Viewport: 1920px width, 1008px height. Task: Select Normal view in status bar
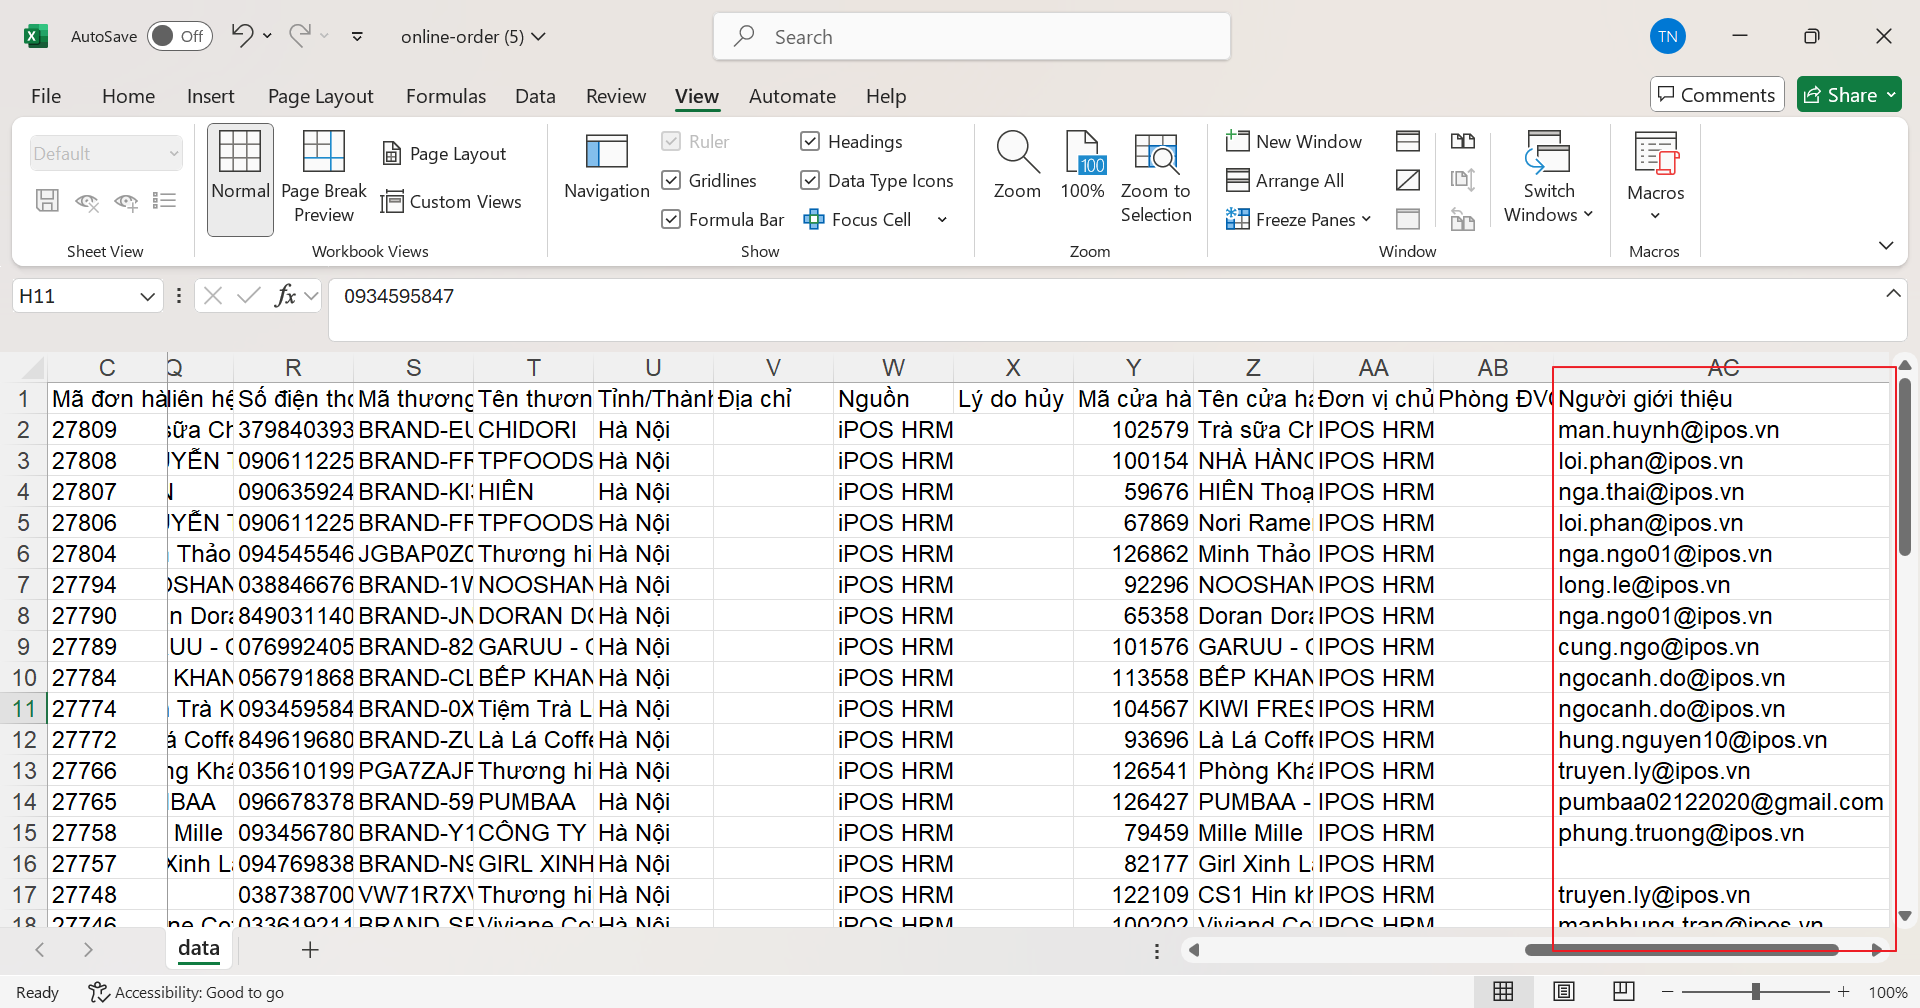(1503, 992)
